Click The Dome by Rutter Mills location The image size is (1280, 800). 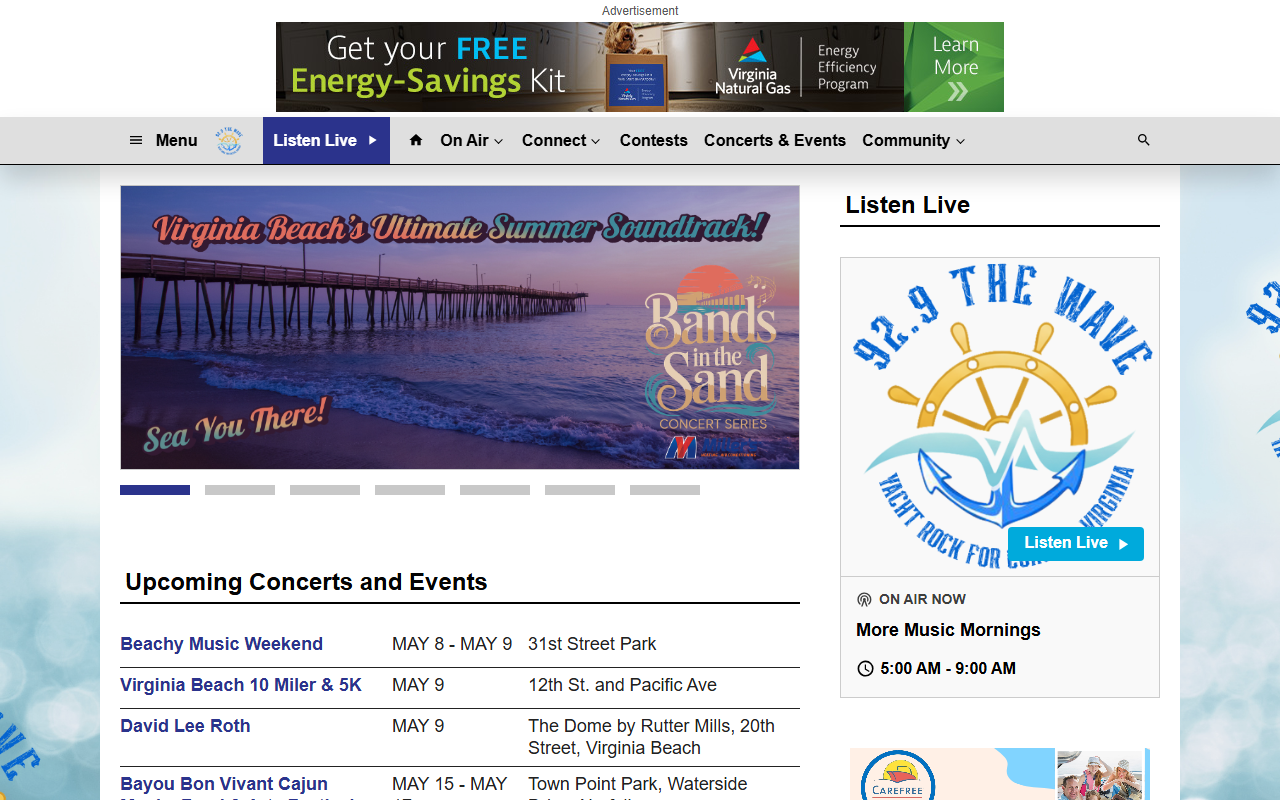[652, 737]
